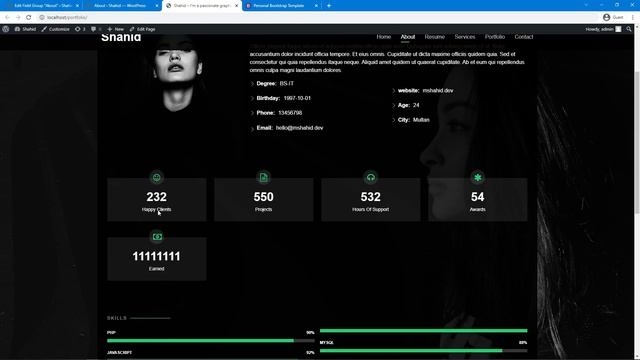The image size is (640, 360).
Task: Open the Customize link in admin bar
Action: (x=56, y=29)
